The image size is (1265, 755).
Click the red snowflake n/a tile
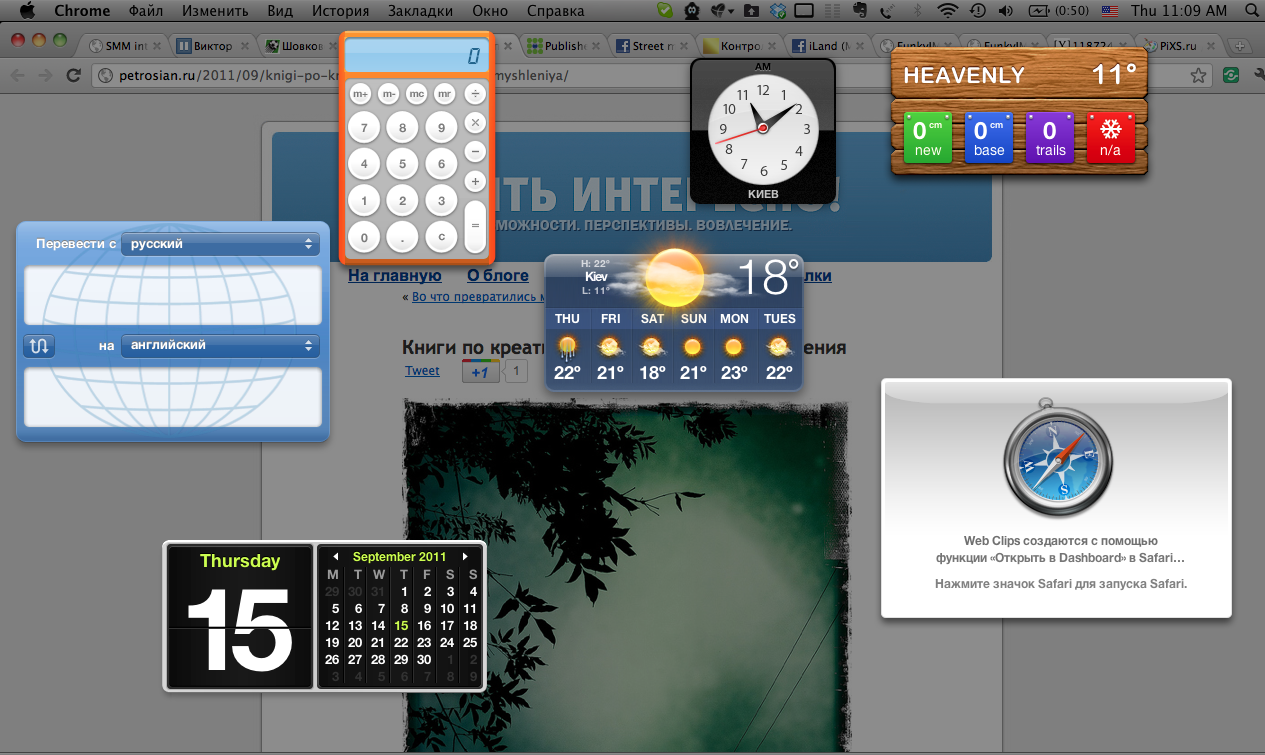1110,138
